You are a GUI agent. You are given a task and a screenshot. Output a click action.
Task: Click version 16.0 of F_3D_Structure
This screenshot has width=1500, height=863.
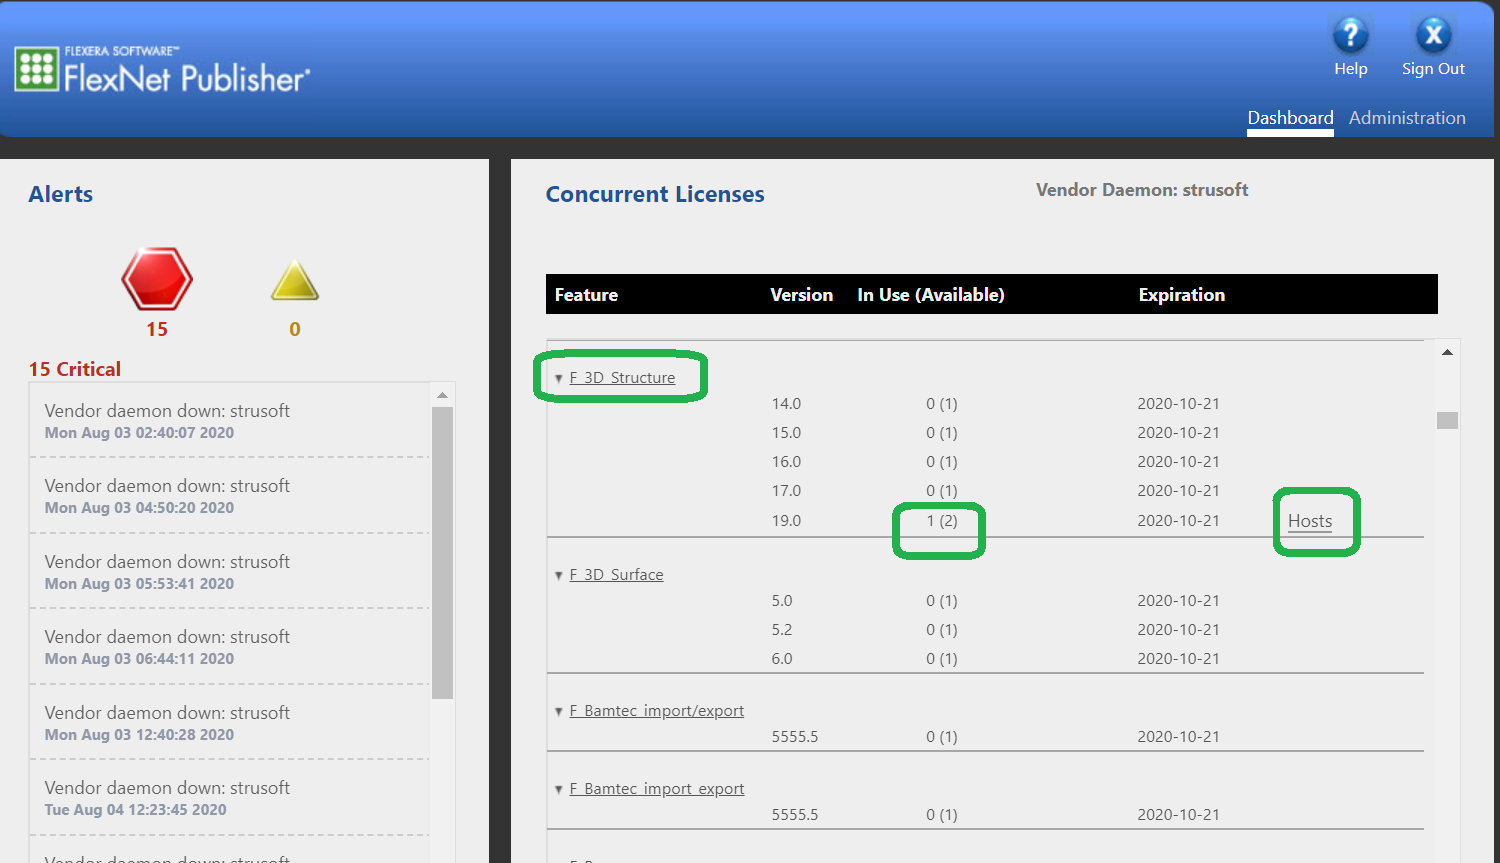point(786,462)
